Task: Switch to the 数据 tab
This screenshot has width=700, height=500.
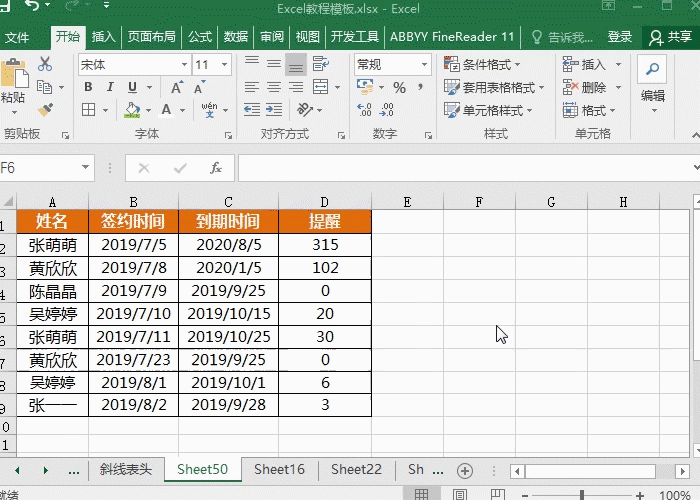Action: coord(236,37)
